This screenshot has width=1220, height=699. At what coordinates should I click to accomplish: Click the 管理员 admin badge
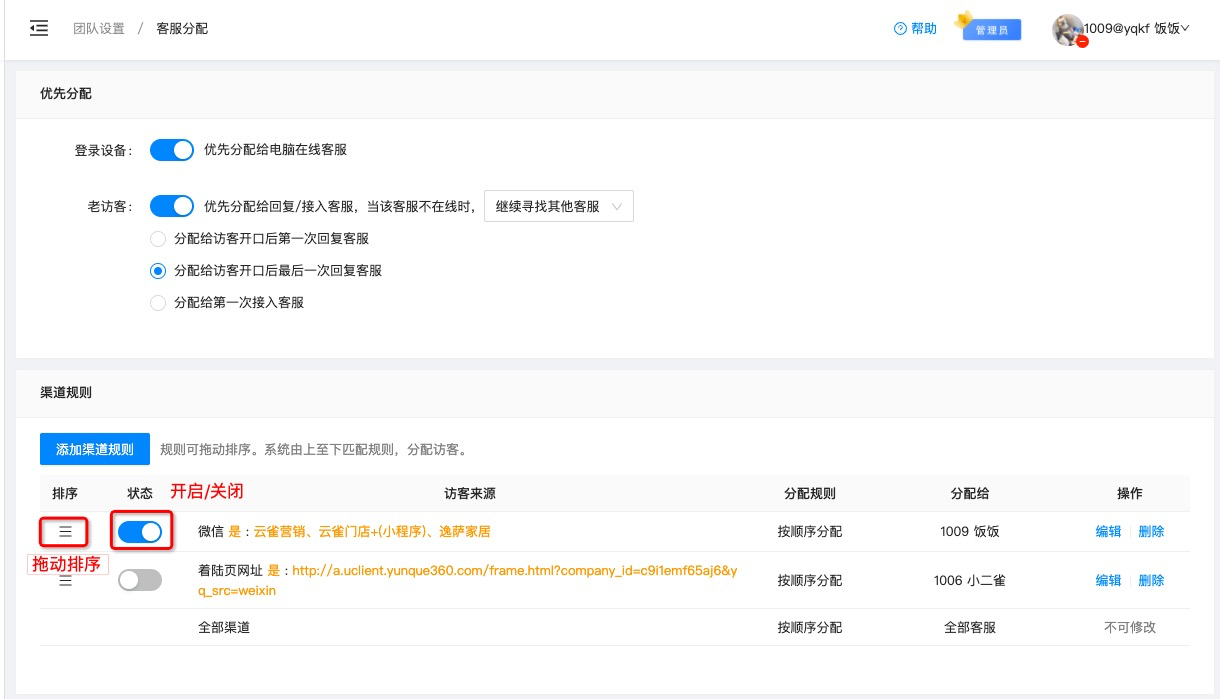991,31
